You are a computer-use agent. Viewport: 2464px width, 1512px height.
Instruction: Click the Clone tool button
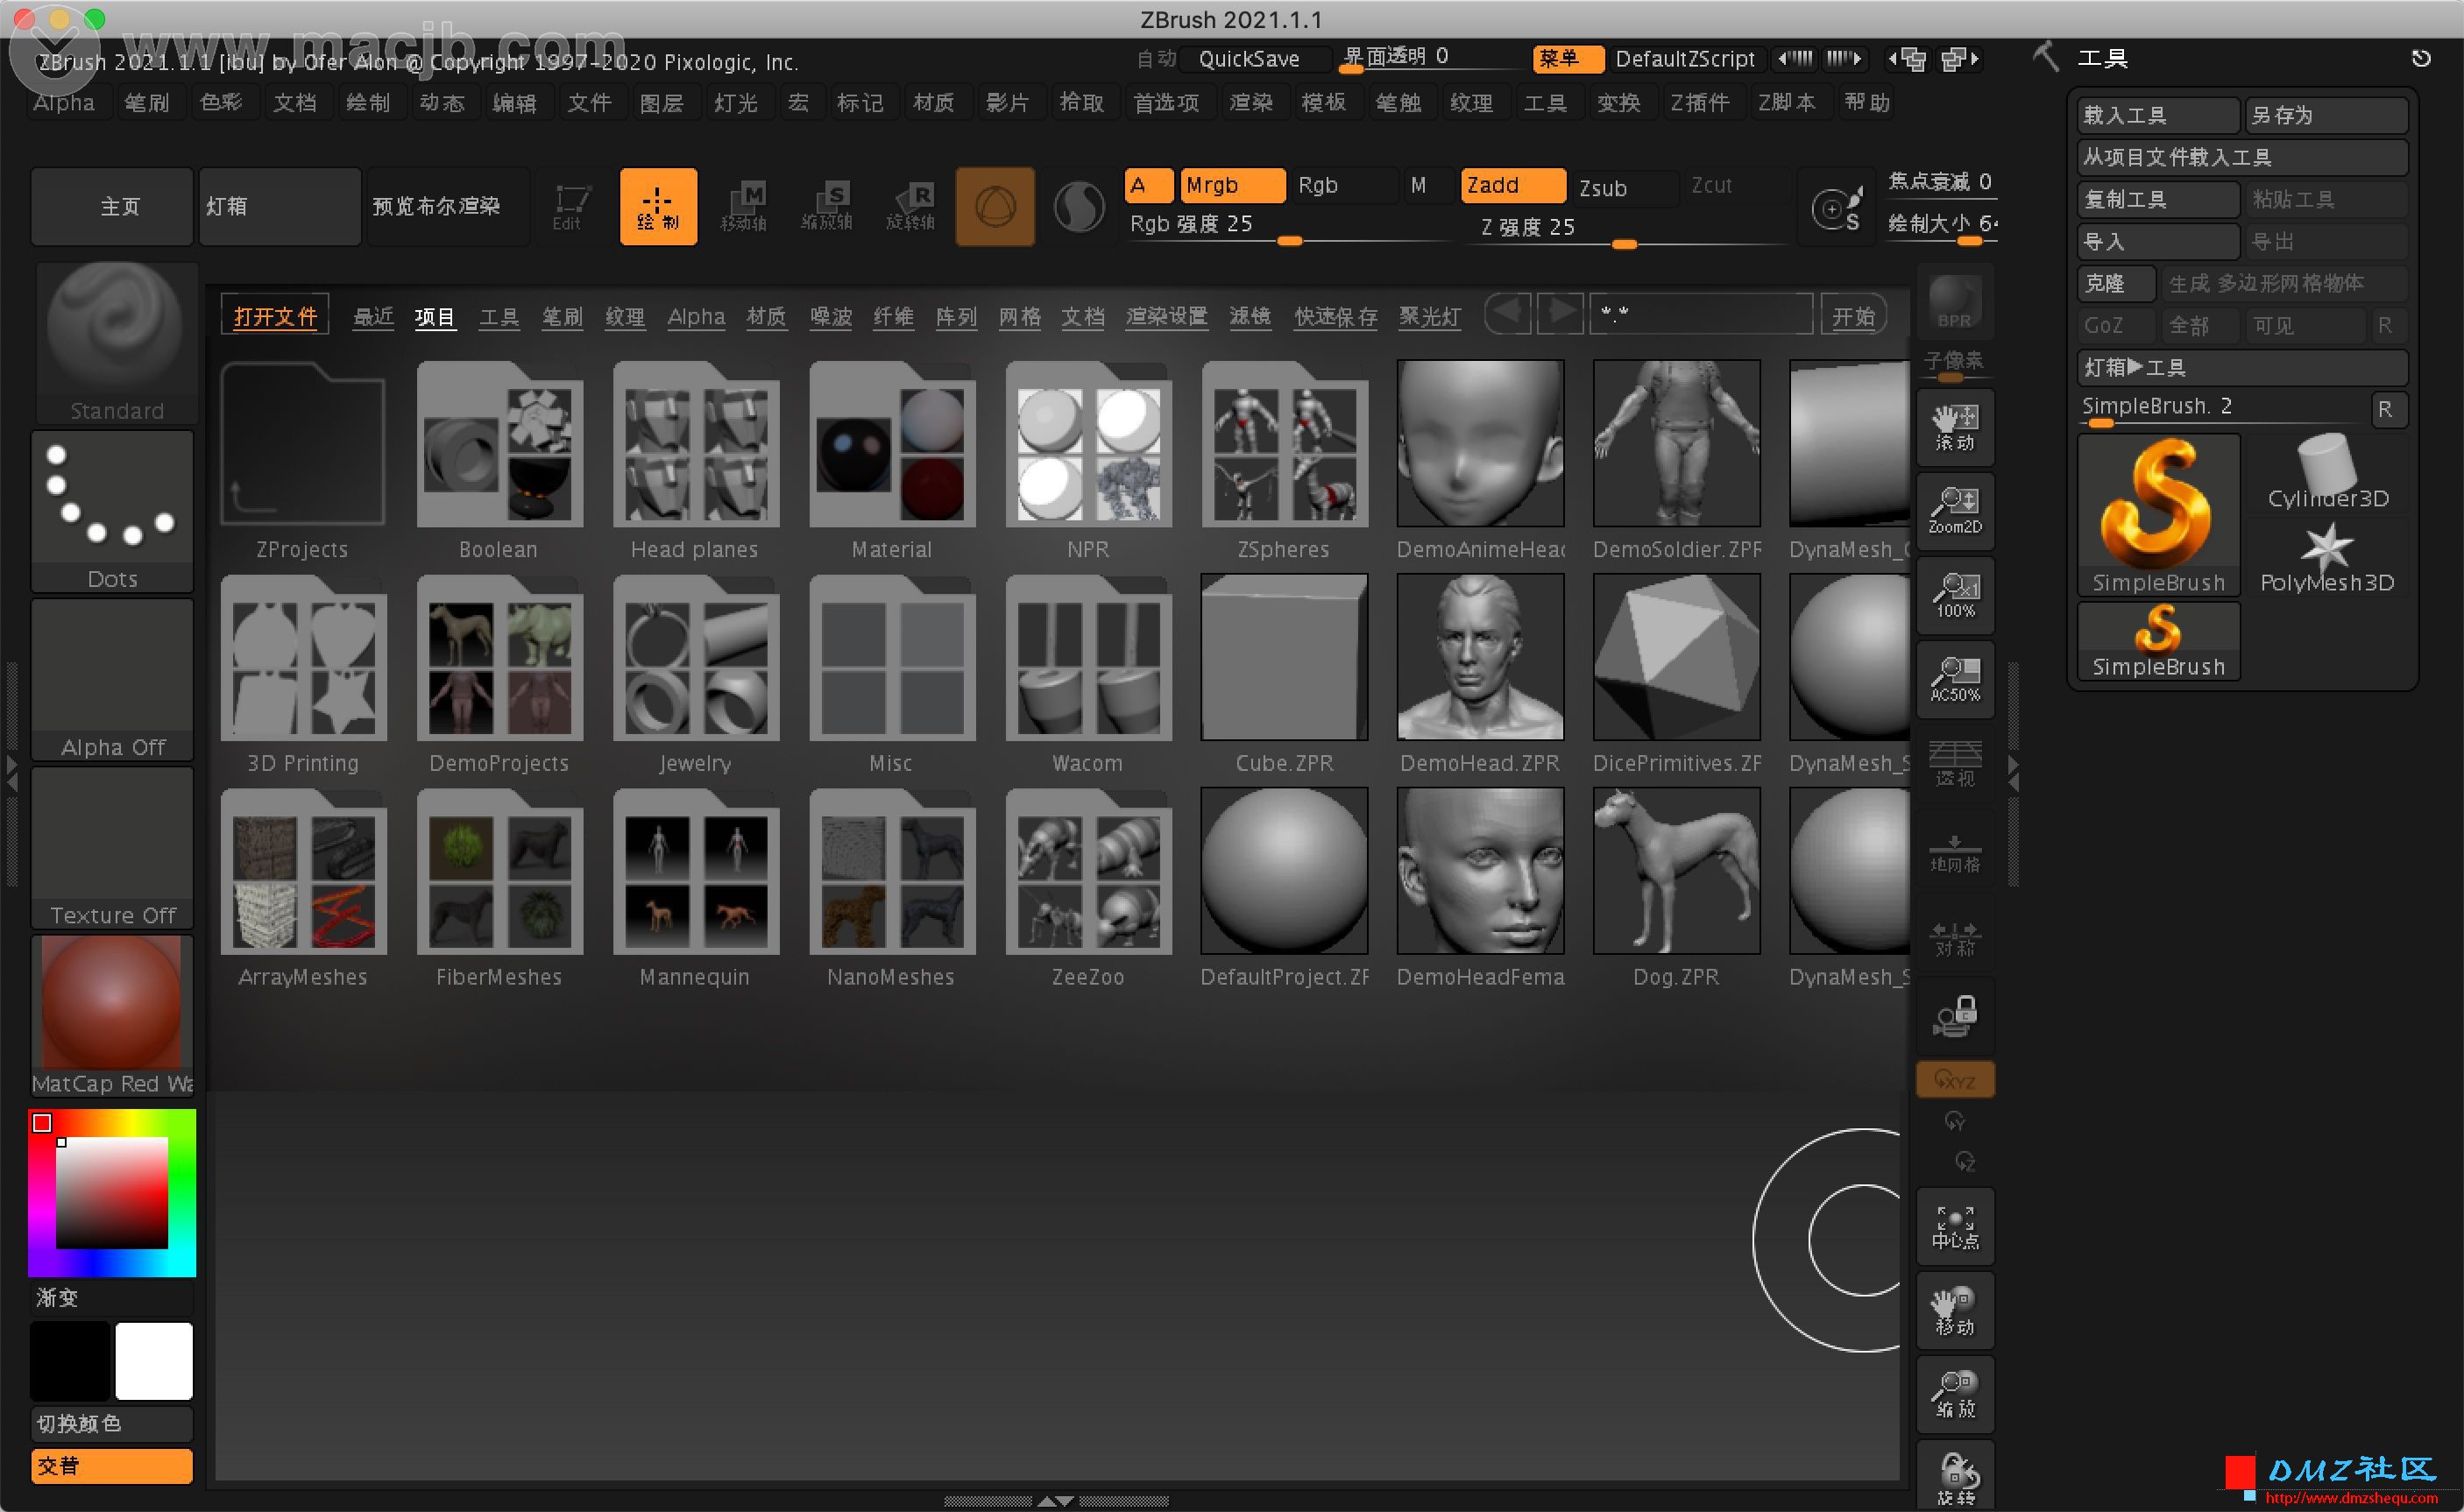coord(2115,284)
